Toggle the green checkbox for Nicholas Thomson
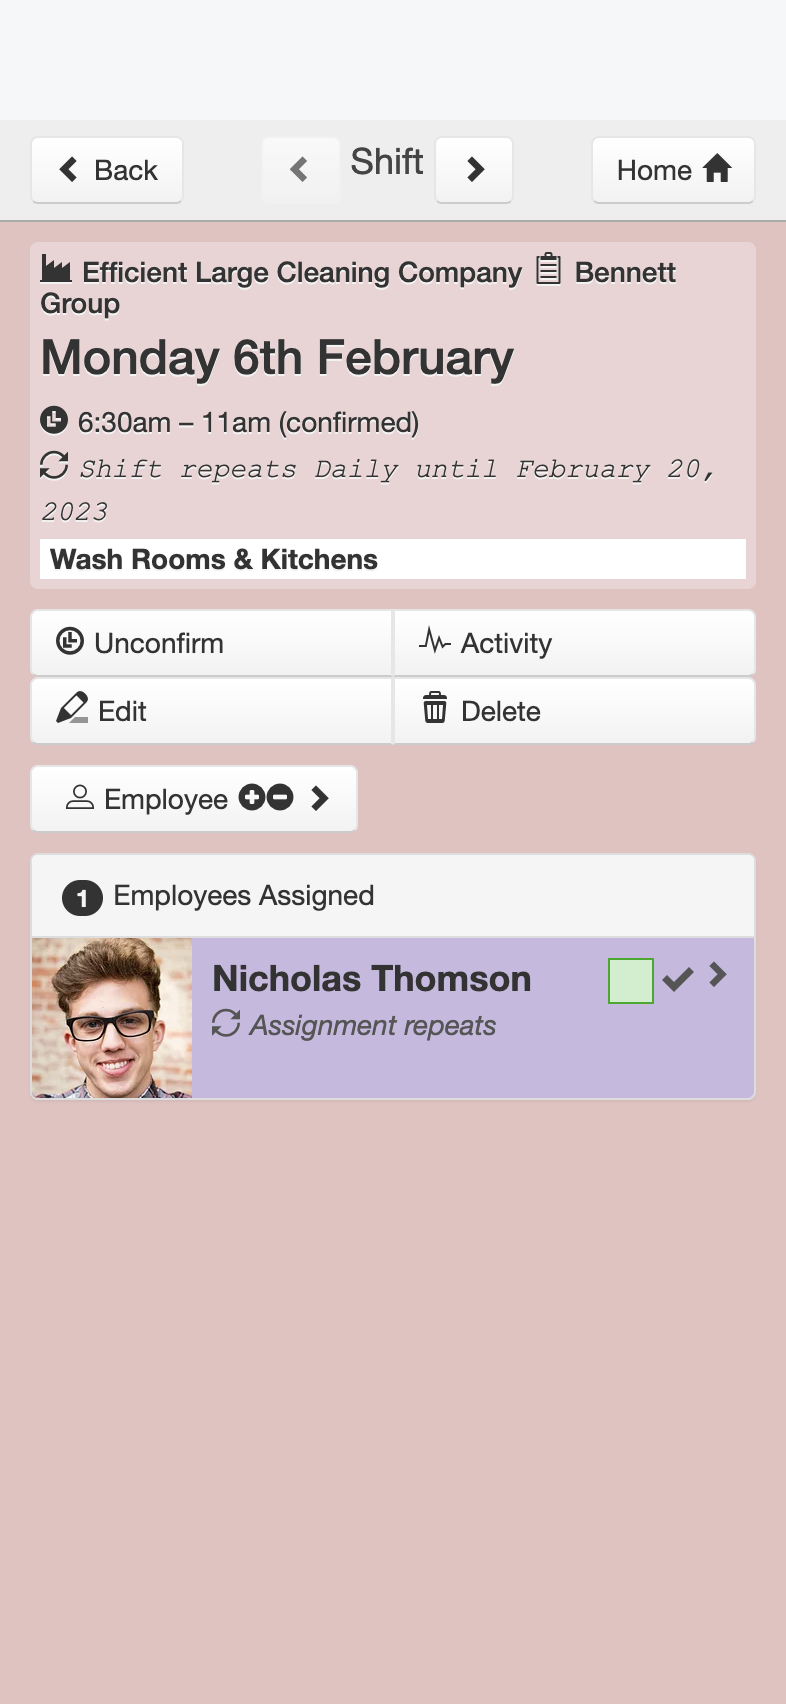The width and height of the screenshot is (786, 1704). tap(631, 980)
